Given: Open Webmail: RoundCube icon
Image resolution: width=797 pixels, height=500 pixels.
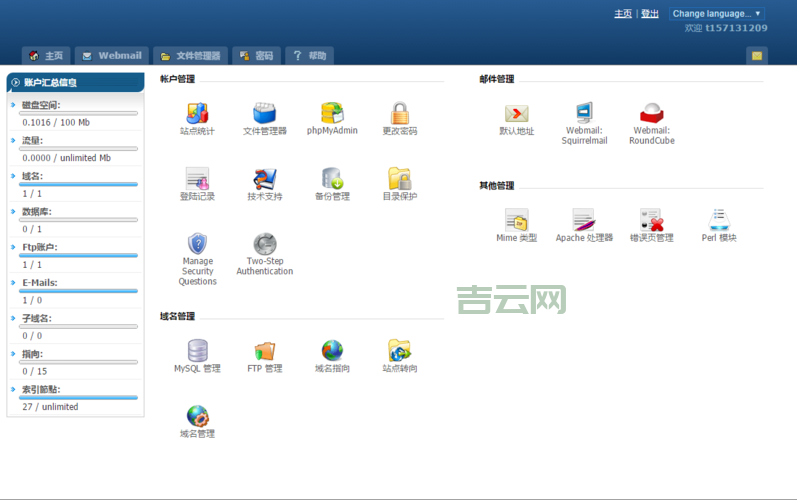Looking at the screenshot, I should click(651, 113).
